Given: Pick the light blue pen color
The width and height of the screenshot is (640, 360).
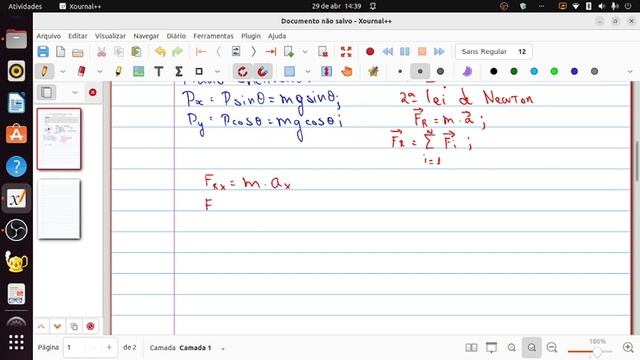Looking at the screenshot, I should click(534, 71).
